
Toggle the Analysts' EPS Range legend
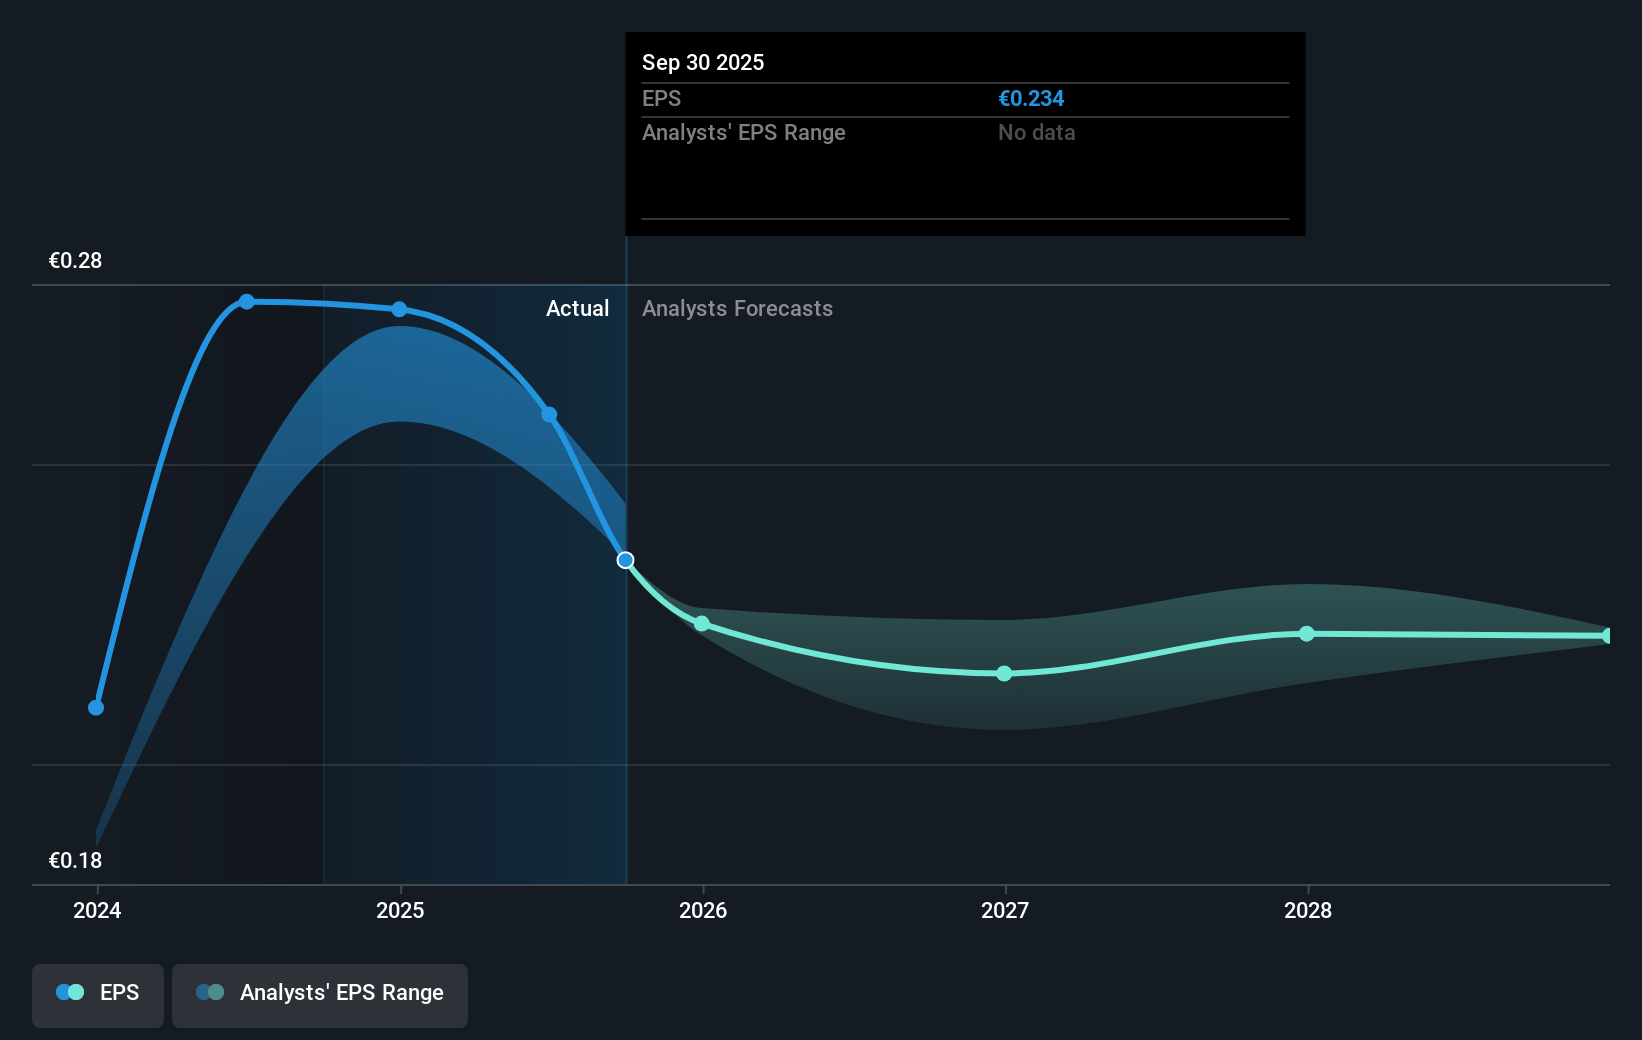click(x=320, y=995)
